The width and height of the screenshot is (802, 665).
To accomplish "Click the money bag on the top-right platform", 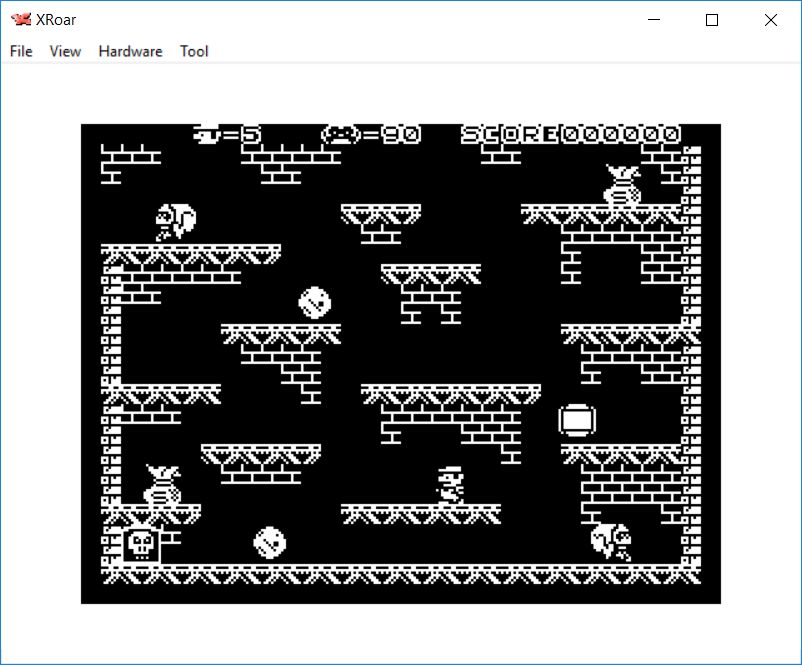I will tap(622, 185).
